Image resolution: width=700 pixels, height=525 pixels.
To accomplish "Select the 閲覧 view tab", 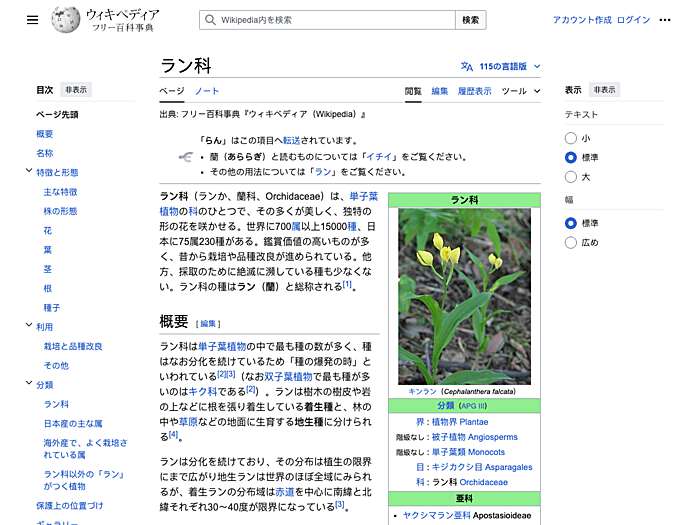I will 413,91.
